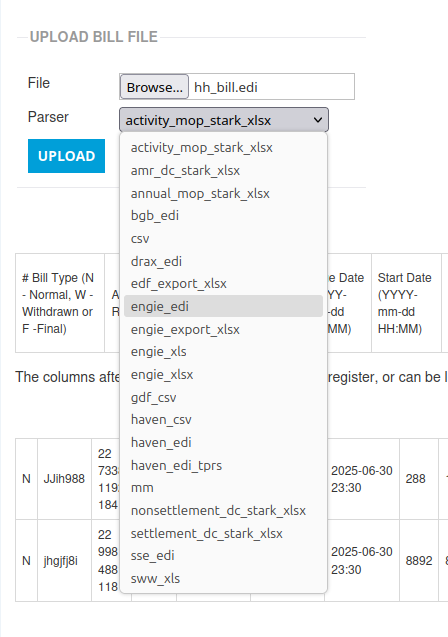Click the jhgjfj8i reference cell
This screenshot has height=637, width=448.
64,561
